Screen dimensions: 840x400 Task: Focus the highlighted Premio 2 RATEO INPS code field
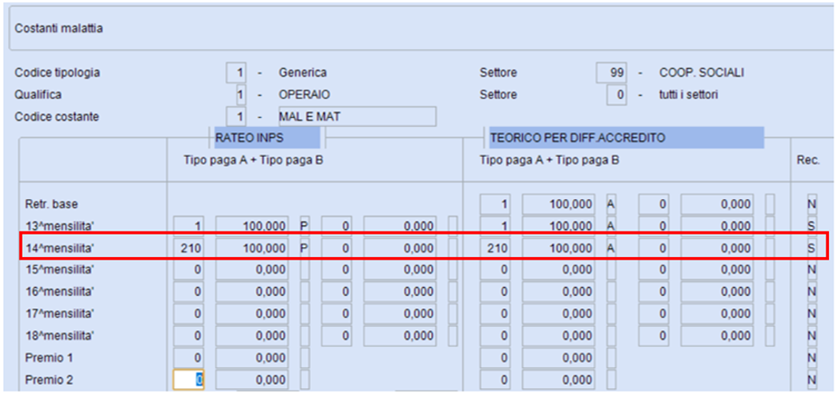[x=188, y=380]
